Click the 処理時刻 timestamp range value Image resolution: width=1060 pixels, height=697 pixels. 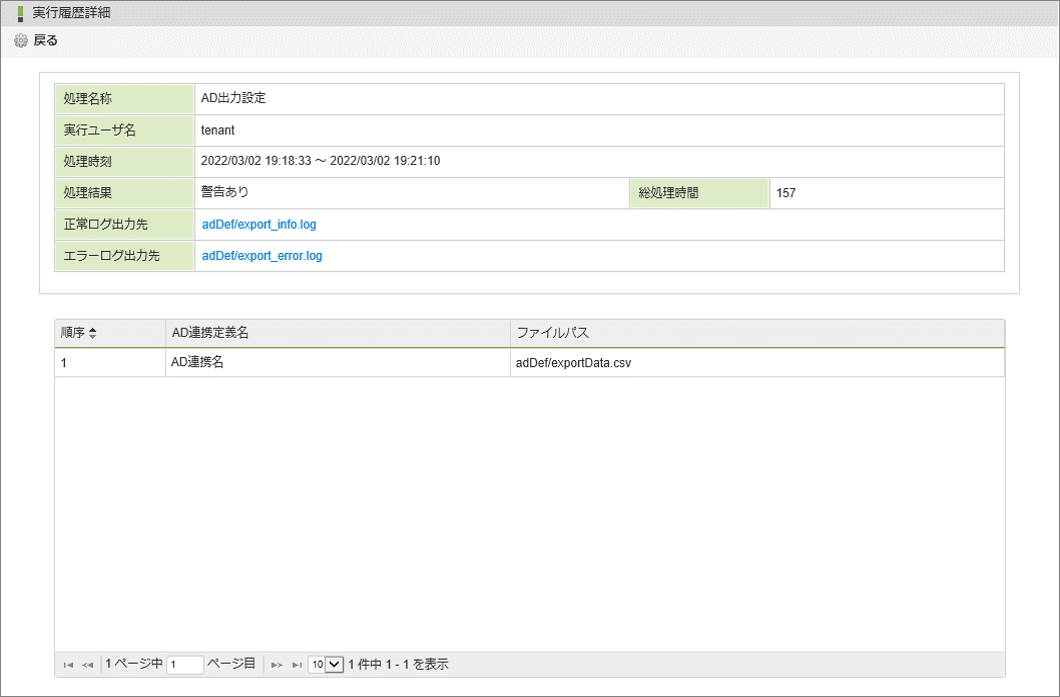coord(321,161)
